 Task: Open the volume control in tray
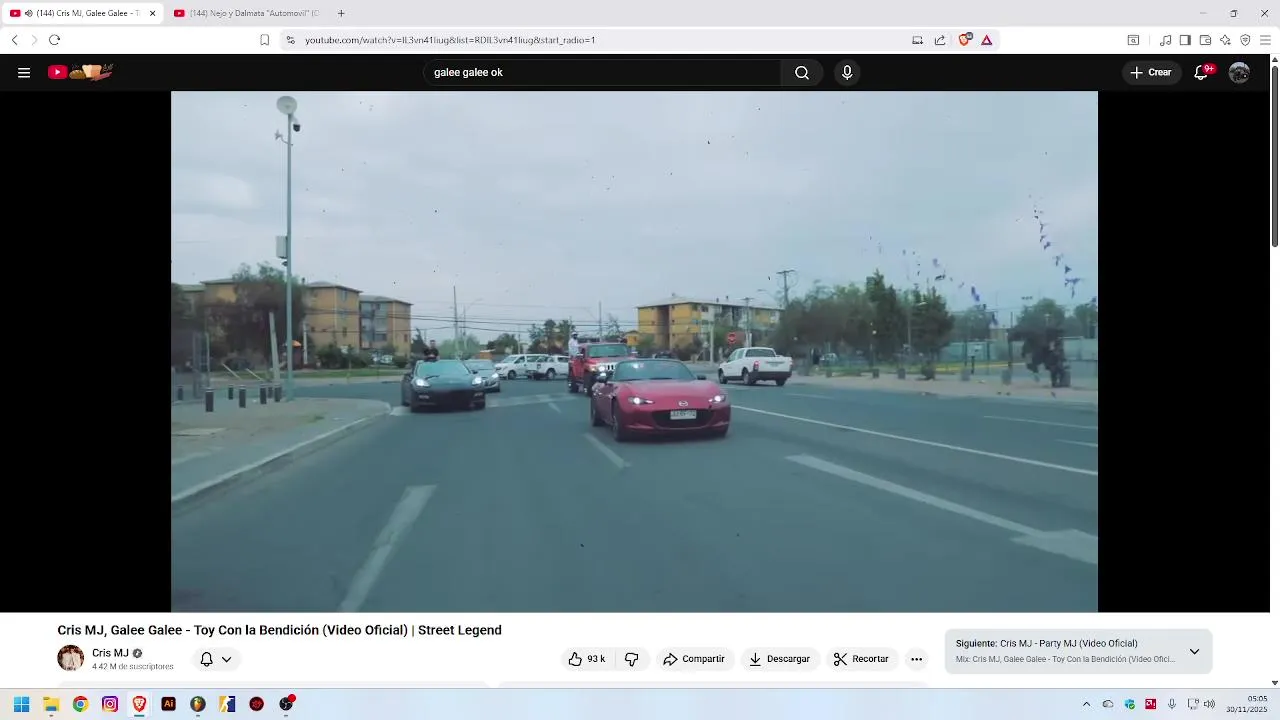pos(1210,704)
